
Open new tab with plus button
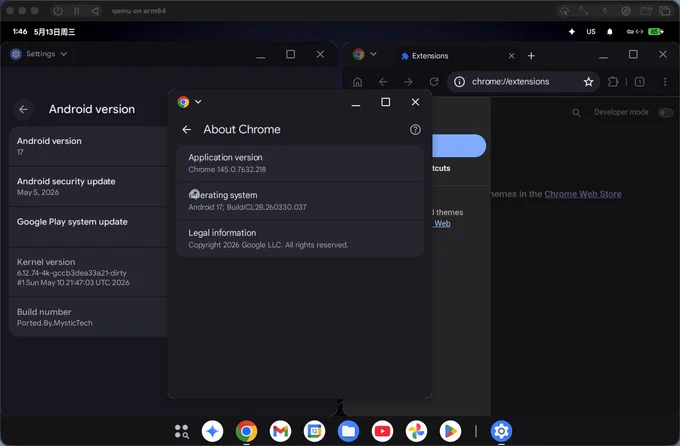pyautogui.click(x=531, y=56)
